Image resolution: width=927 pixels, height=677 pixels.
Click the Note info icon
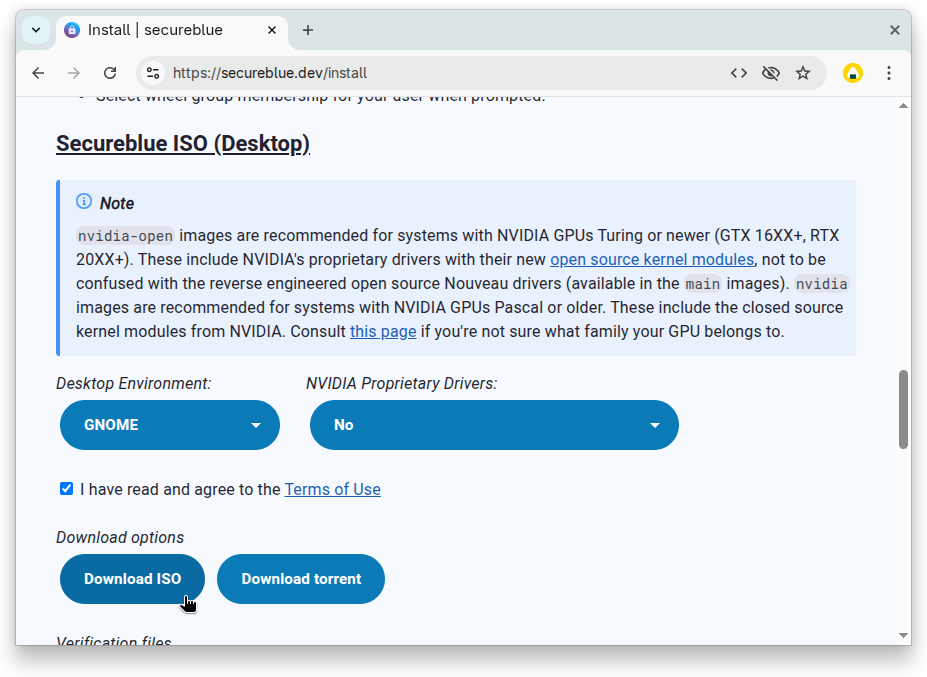84,202
